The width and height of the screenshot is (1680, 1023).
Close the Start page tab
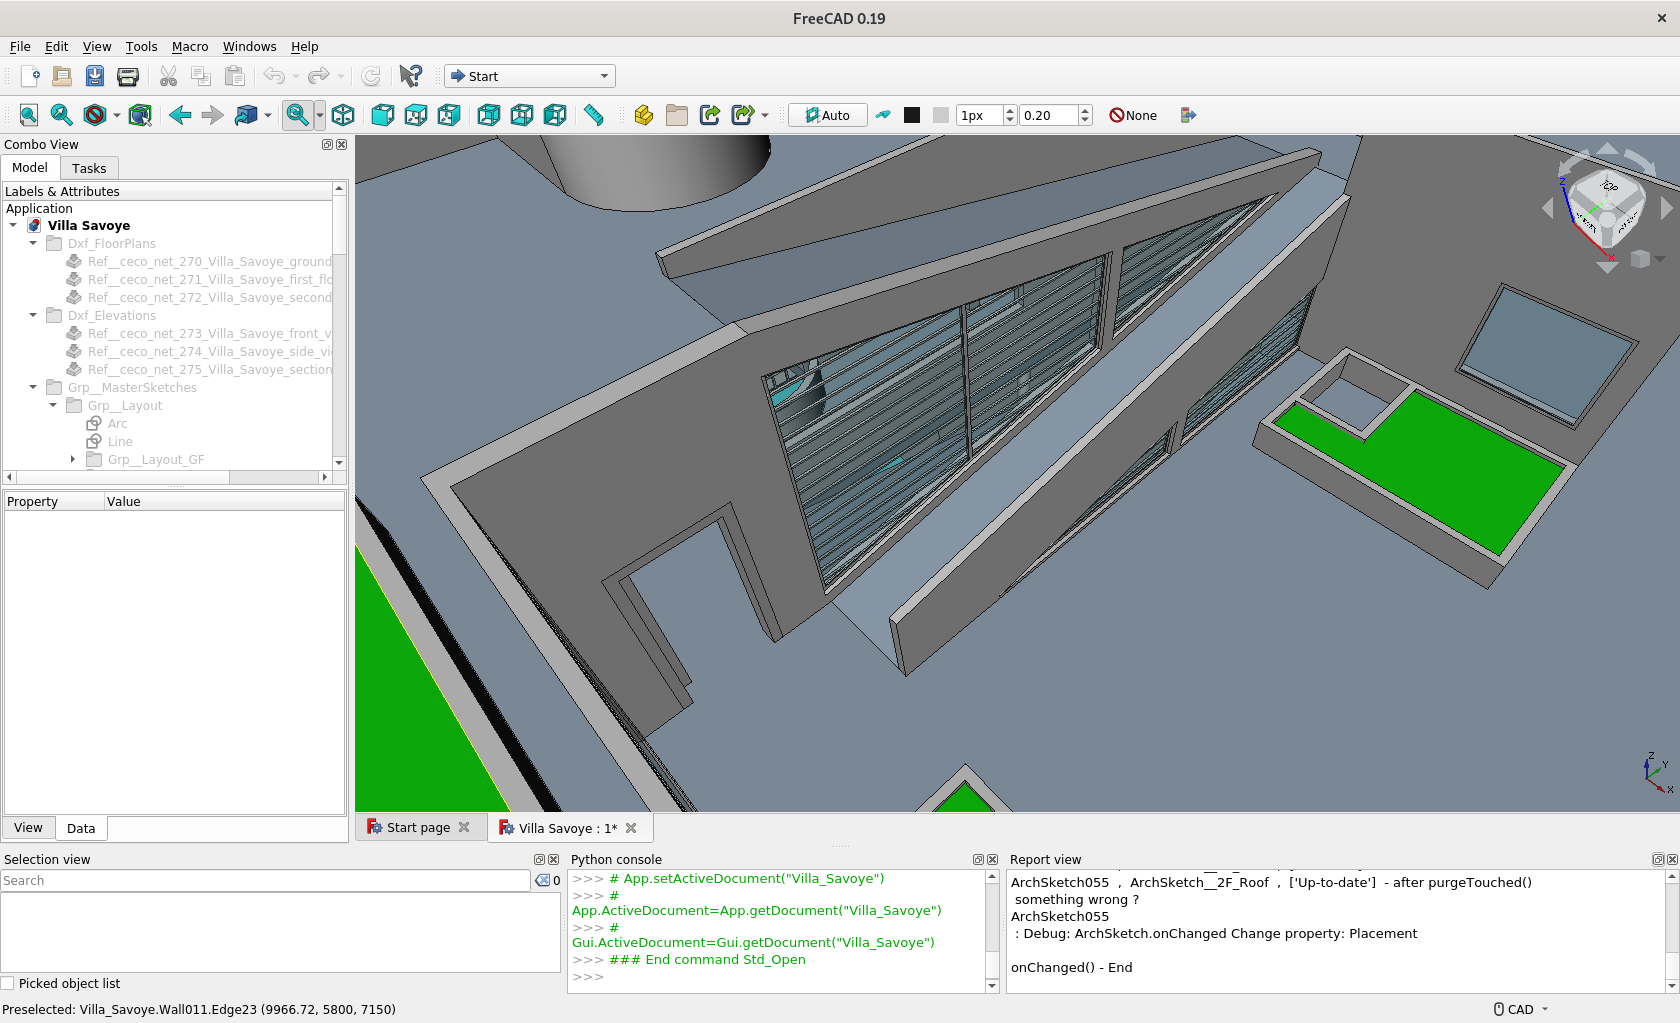click(464, 827)
